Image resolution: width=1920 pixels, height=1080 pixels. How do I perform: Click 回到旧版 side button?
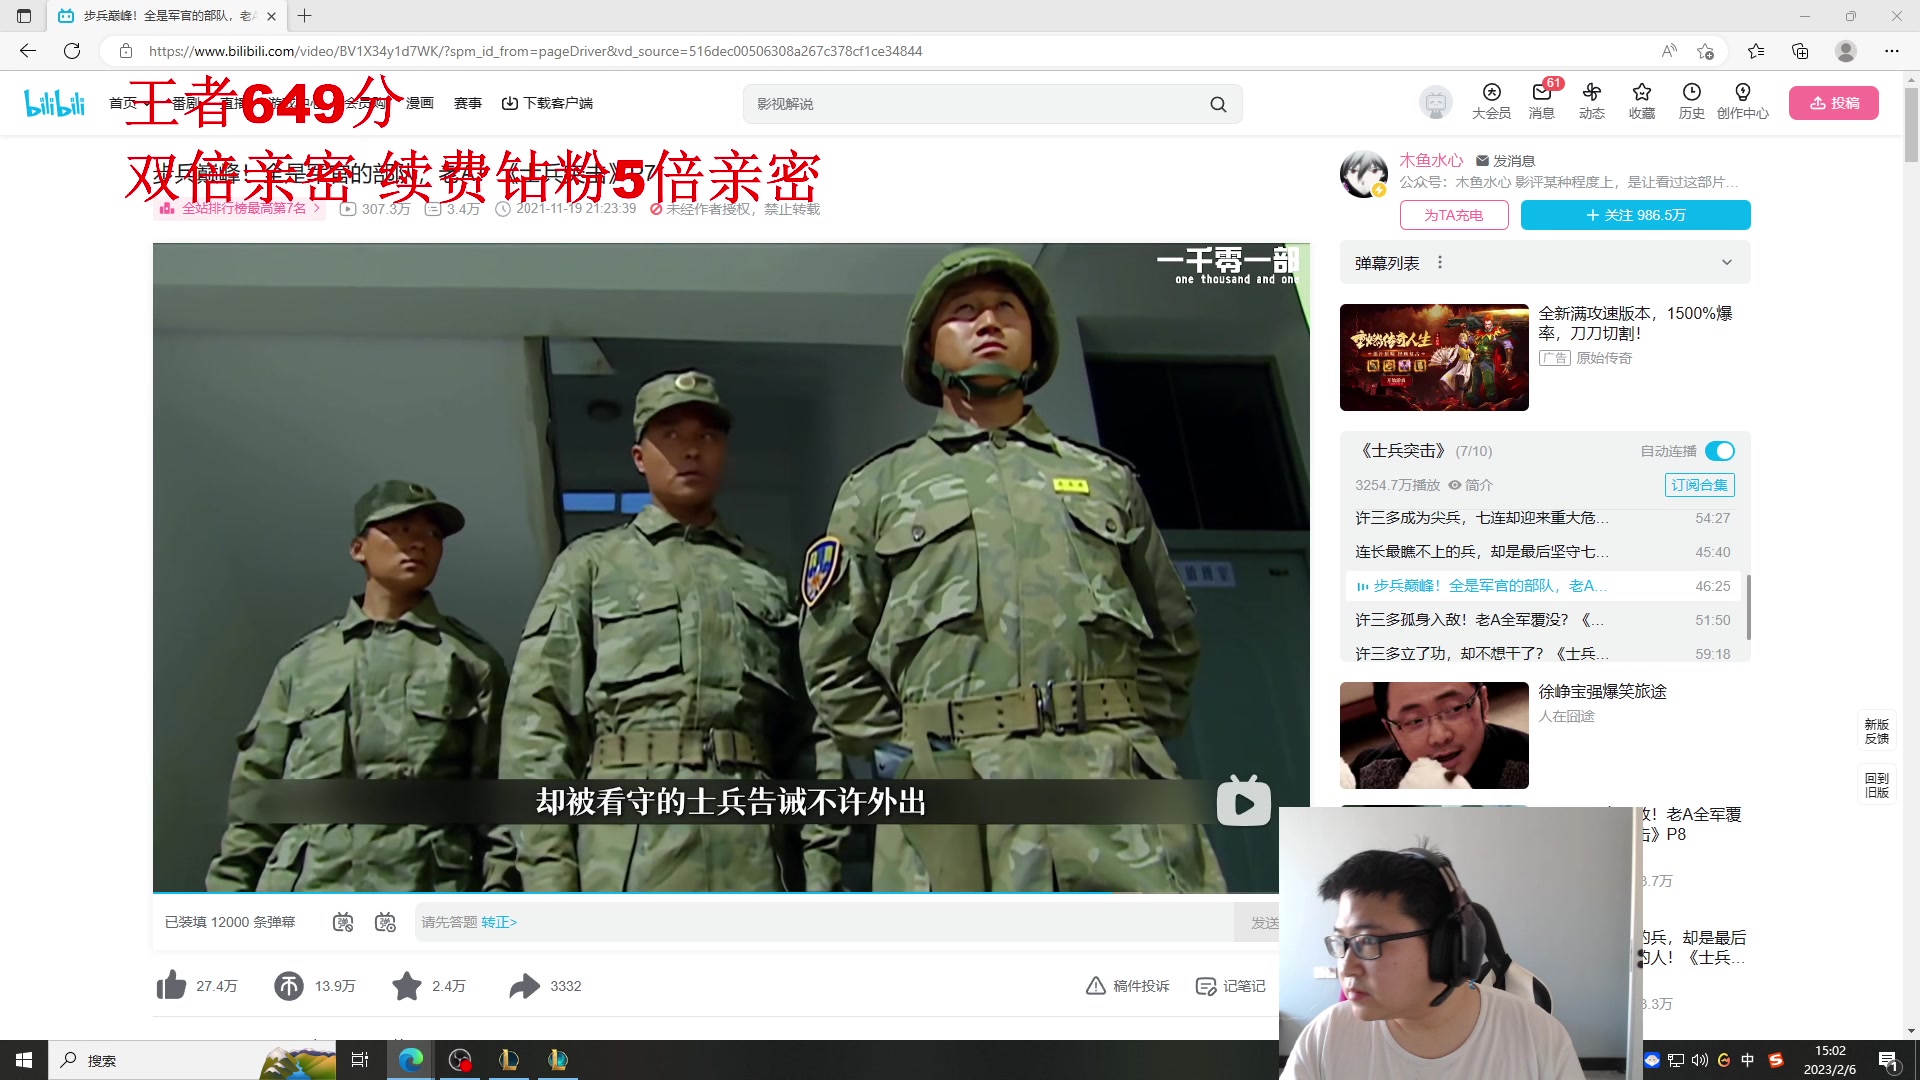(x=1876, y=785)
